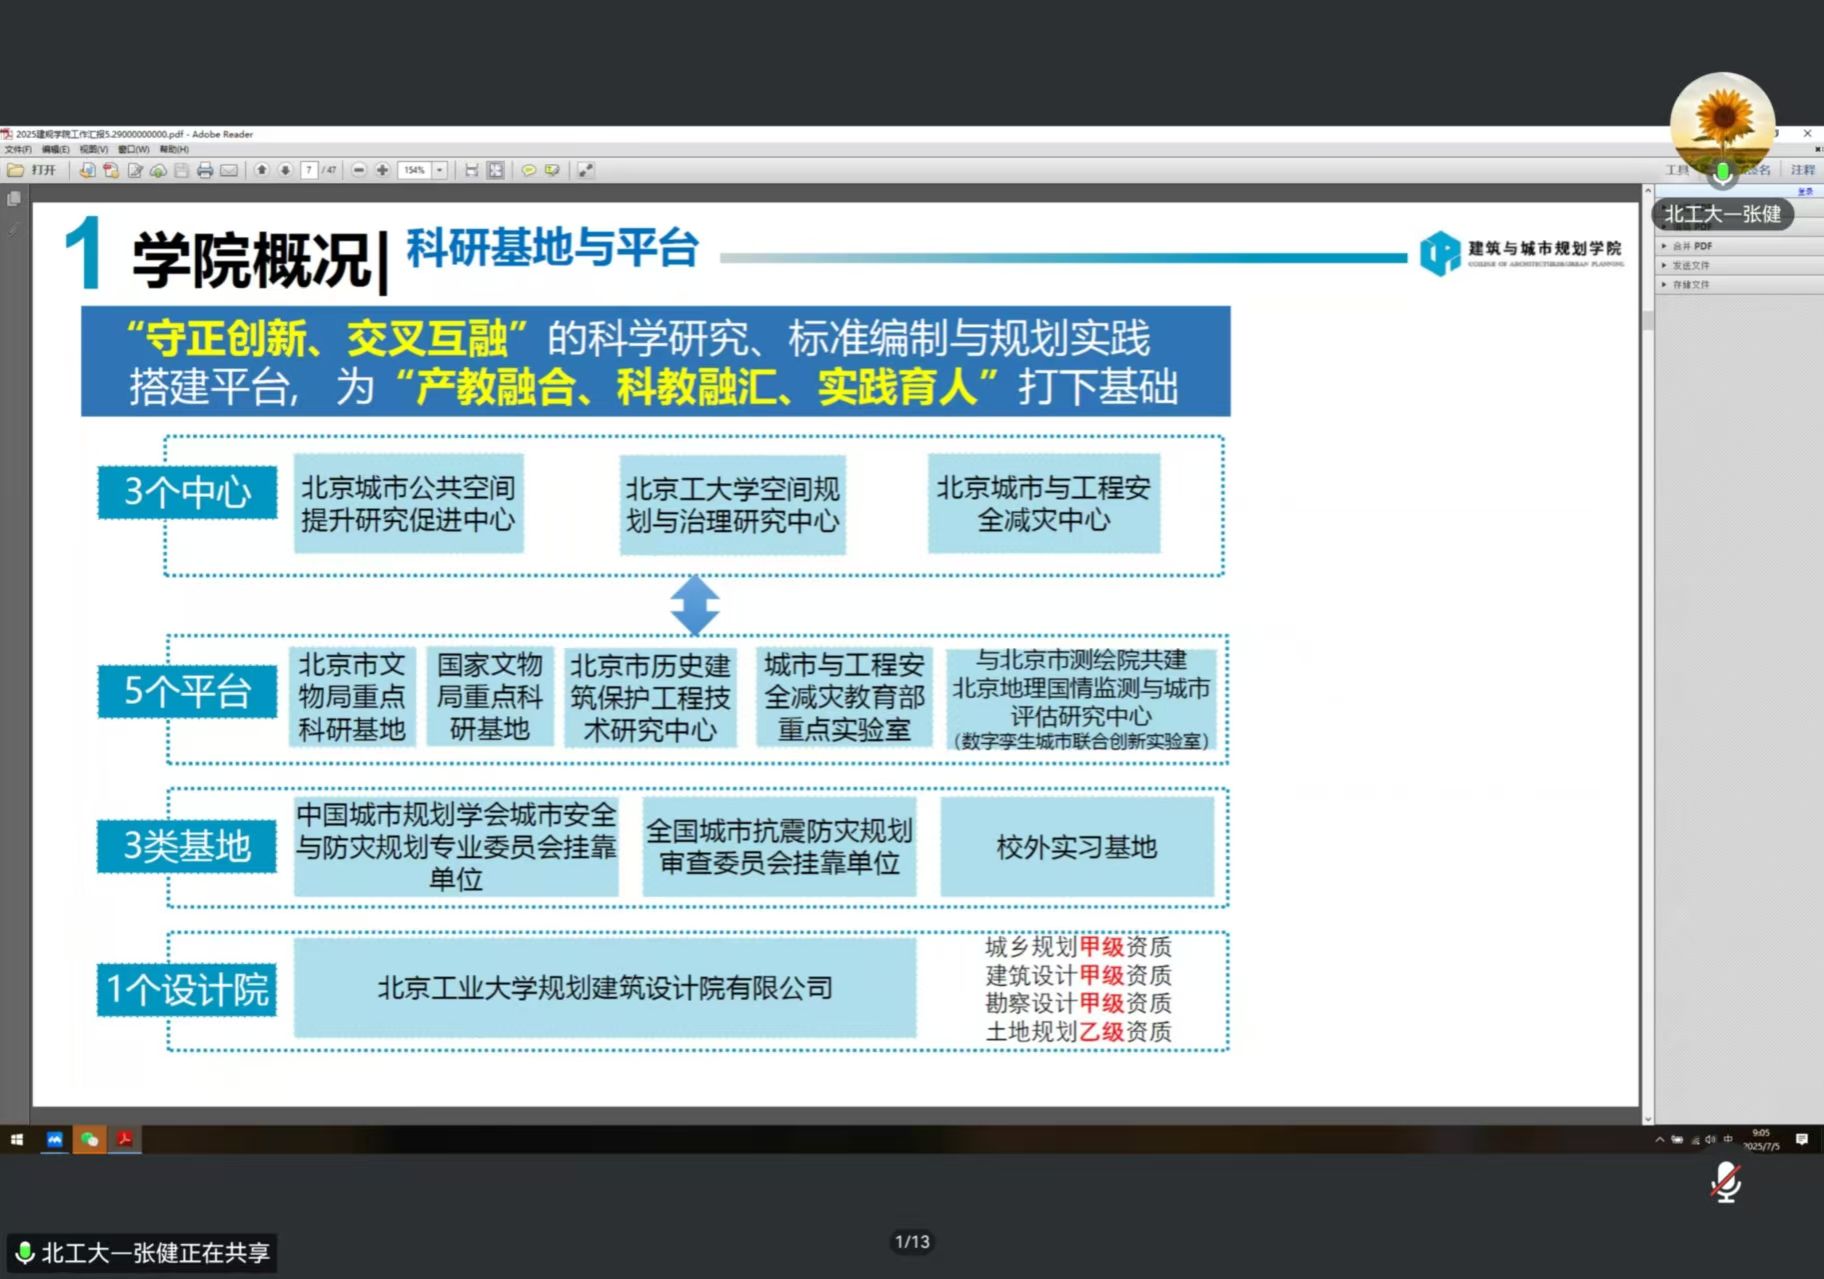This screenshot has width=1824, height=1279.
Task: Expand the 发送文件 section
Action: pyautogui.click(x=1690, y=265)
